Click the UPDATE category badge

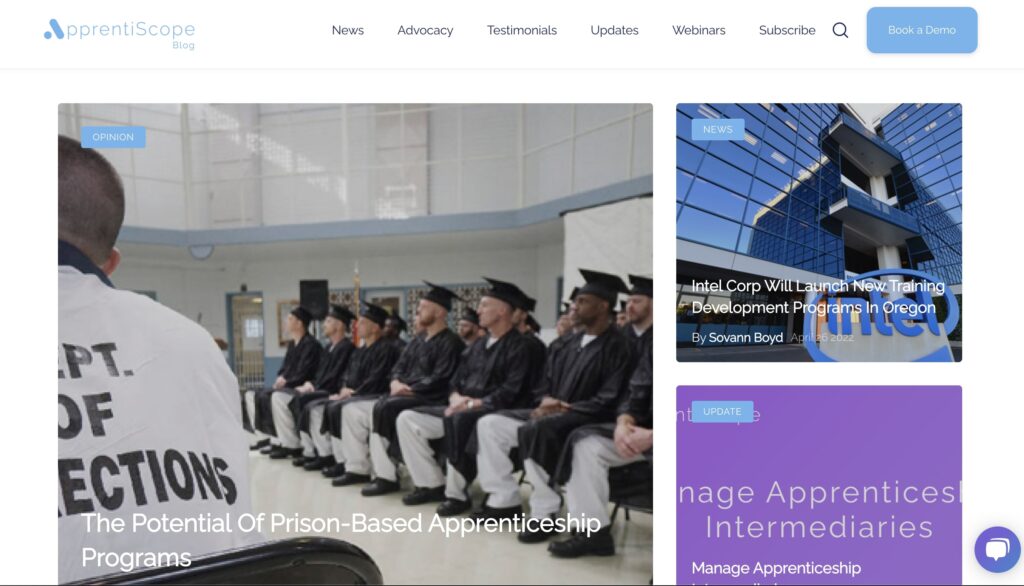point(722,412)
